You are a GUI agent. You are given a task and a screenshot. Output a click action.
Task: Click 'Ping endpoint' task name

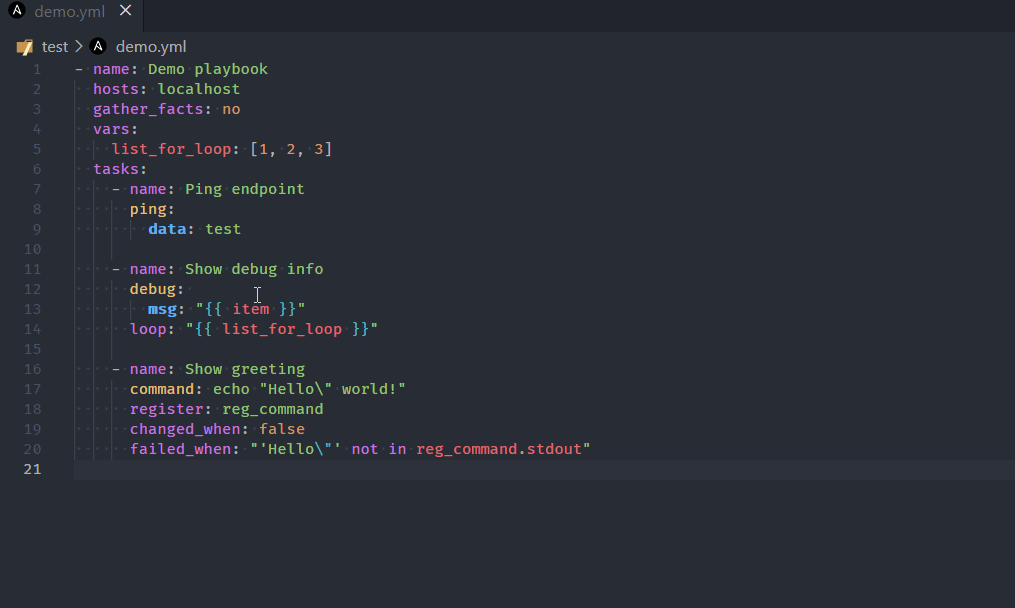point(245,189)
